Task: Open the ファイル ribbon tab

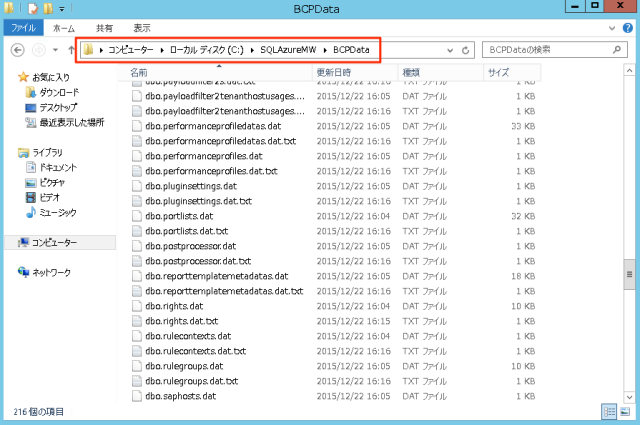Action: pyautogui.click(x=23, y=28)
